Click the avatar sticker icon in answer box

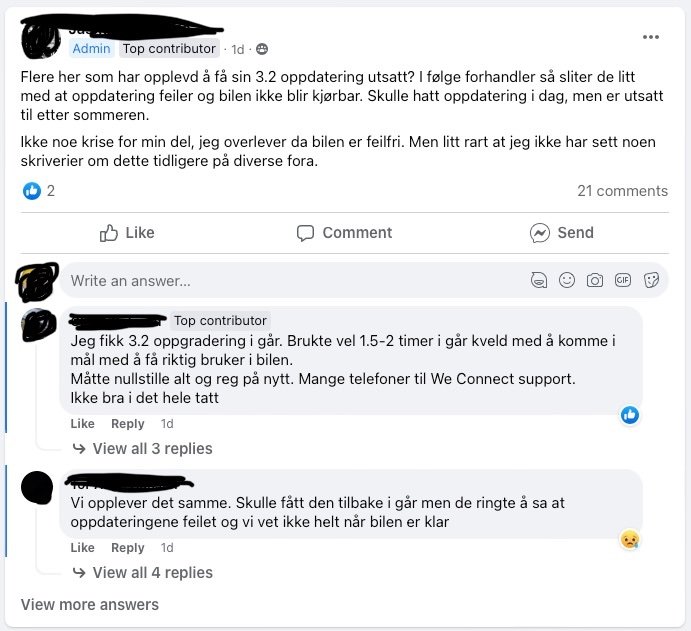tap(539, 280)
